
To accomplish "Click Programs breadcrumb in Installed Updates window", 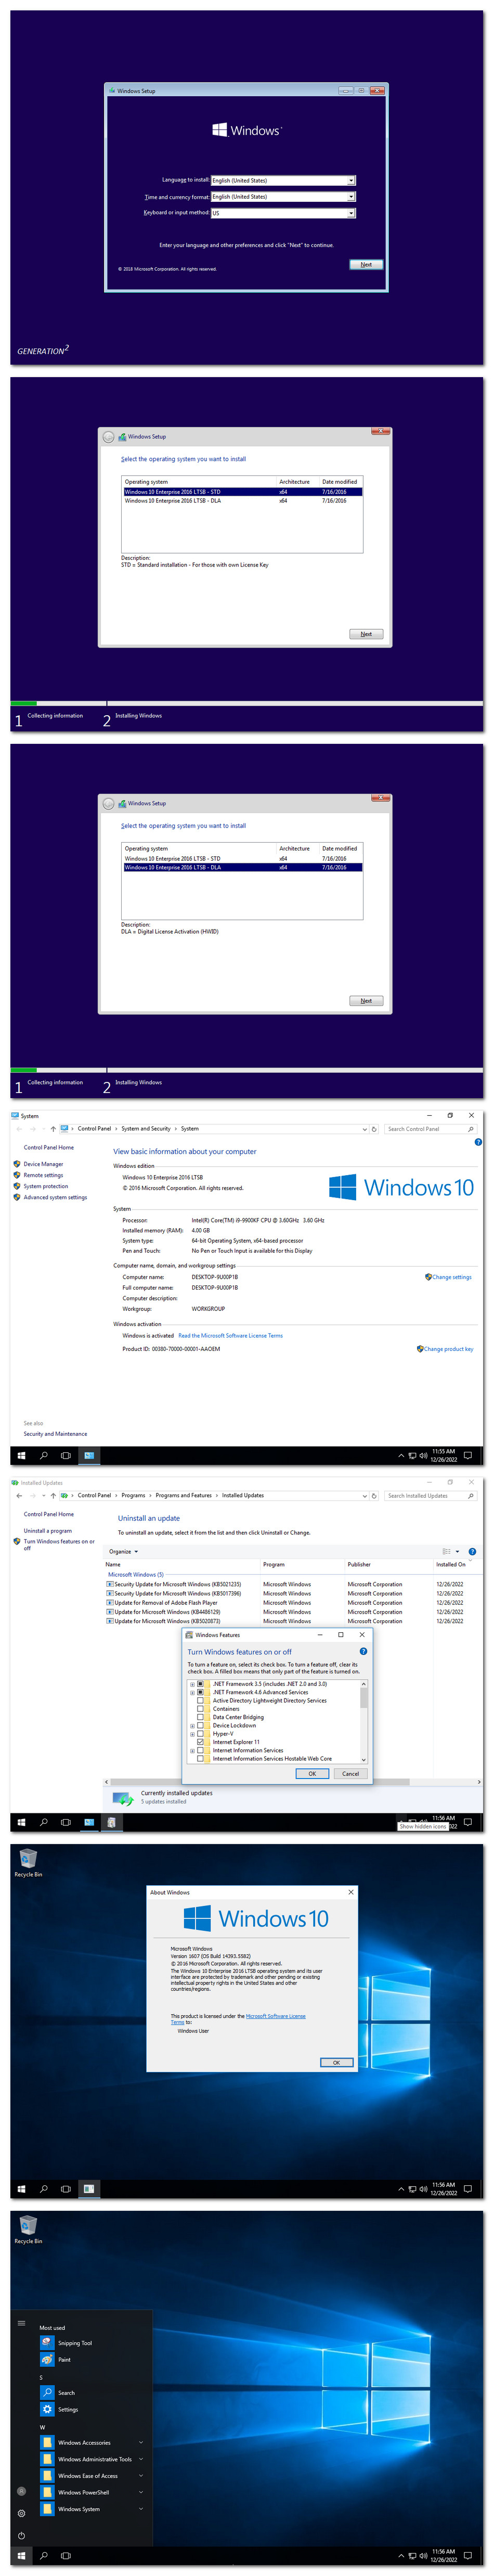I will pyautogui.click(x=133, y=1496).
